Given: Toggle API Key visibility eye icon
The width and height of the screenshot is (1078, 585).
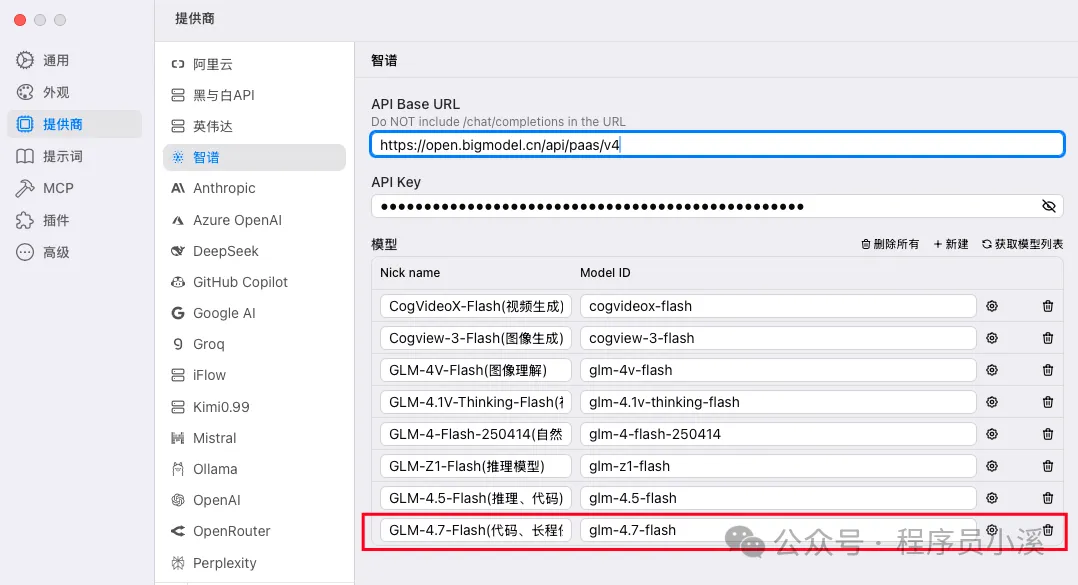Looking at the screenshot, I should click(1048, 206).
